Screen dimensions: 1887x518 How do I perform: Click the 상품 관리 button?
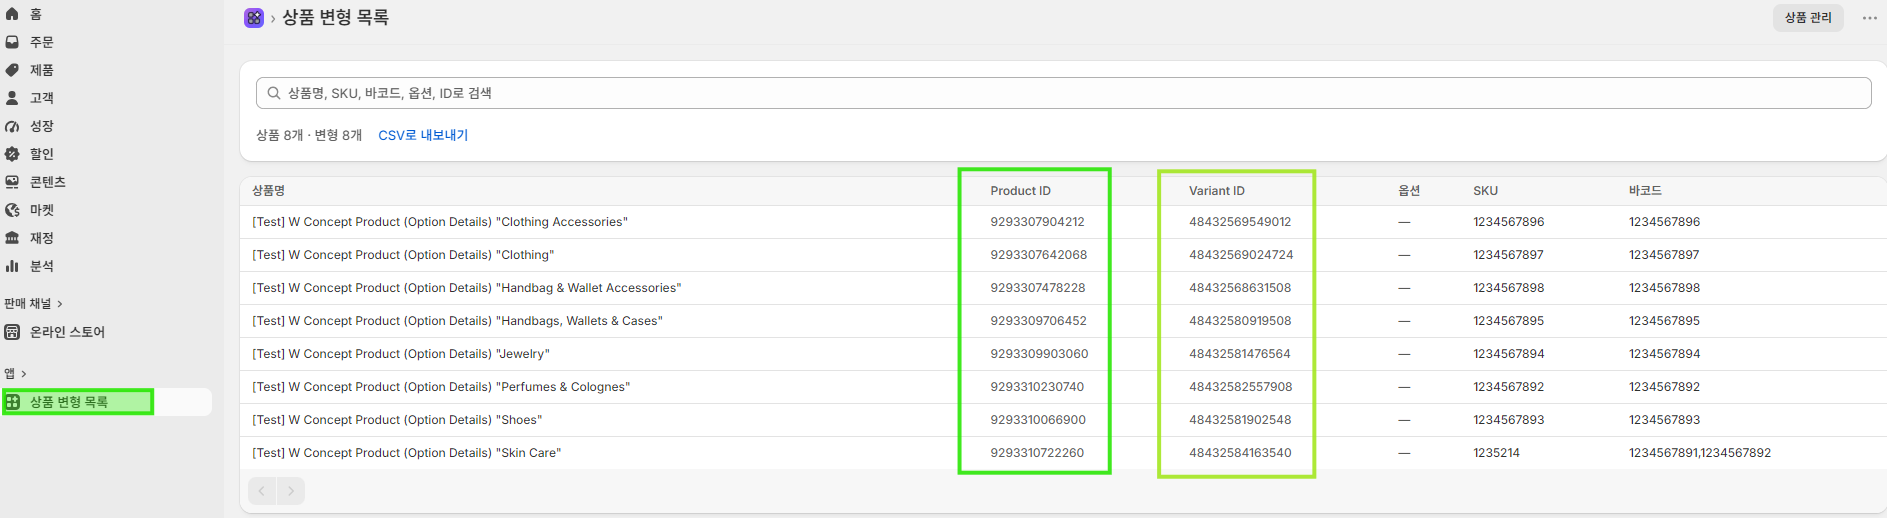[1808, 17]
